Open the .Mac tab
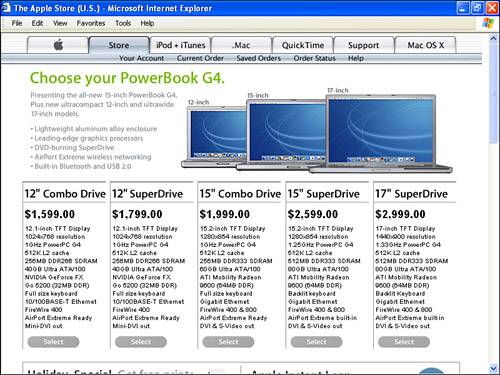Screen dimensions: 500x375 coord(241,45)
